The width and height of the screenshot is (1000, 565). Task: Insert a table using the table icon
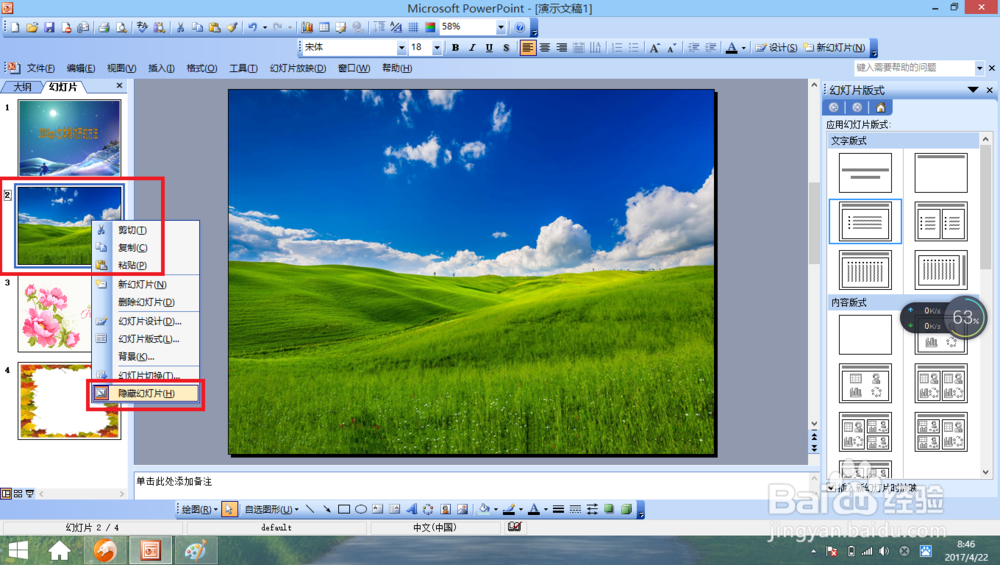point(325,27)
